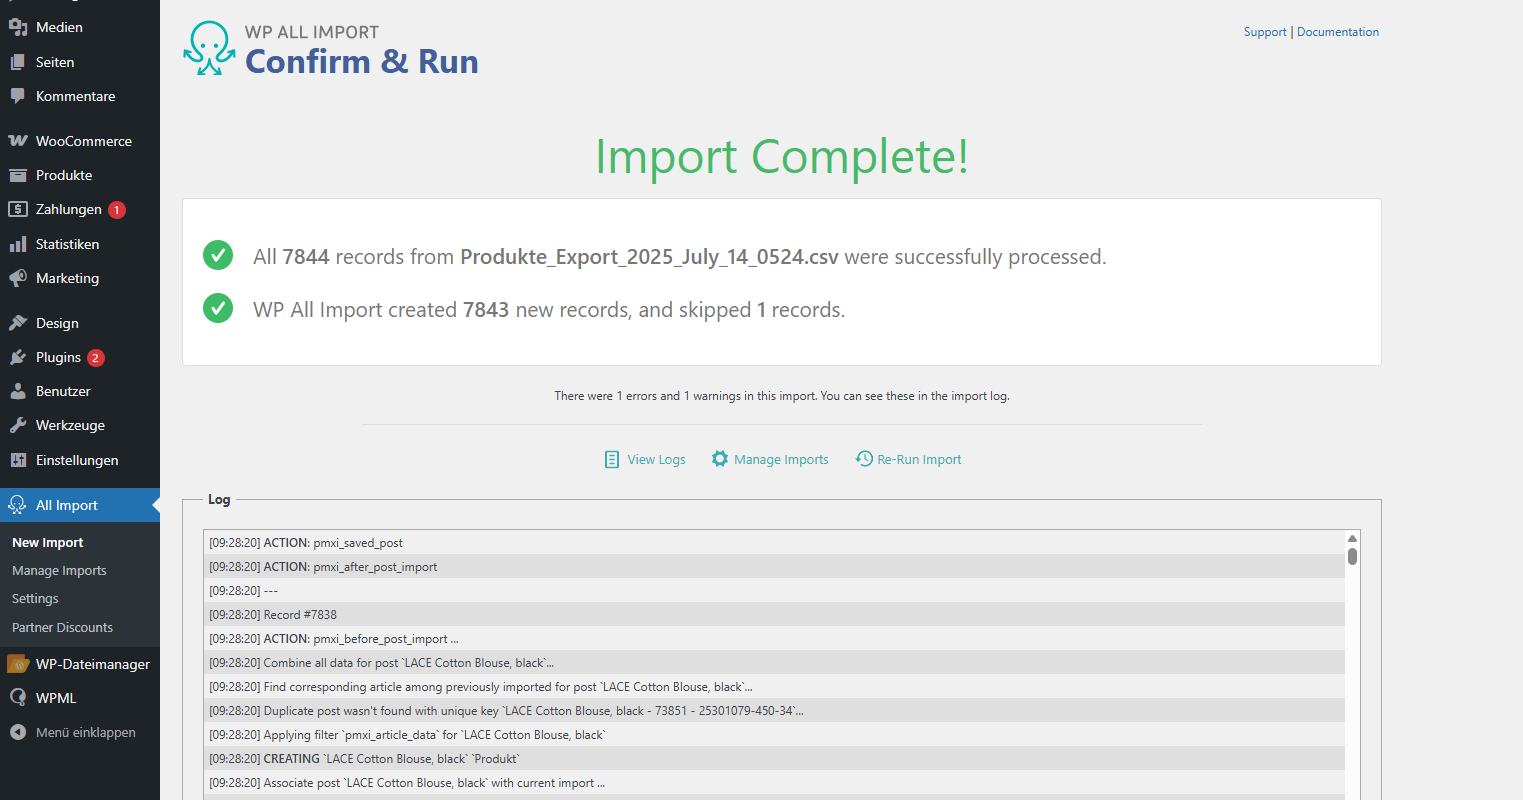Click log line 'CREATING LACE Cotton Blouse'
The width and height of the screenshot is (1523, 800).
(x=774, y=758)
